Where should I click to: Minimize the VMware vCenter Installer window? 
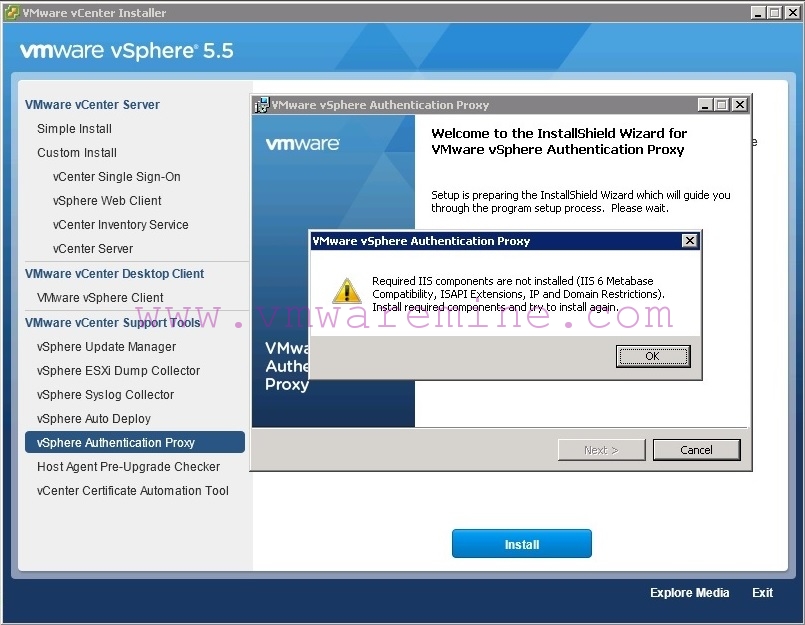click(x=758, y=13)
